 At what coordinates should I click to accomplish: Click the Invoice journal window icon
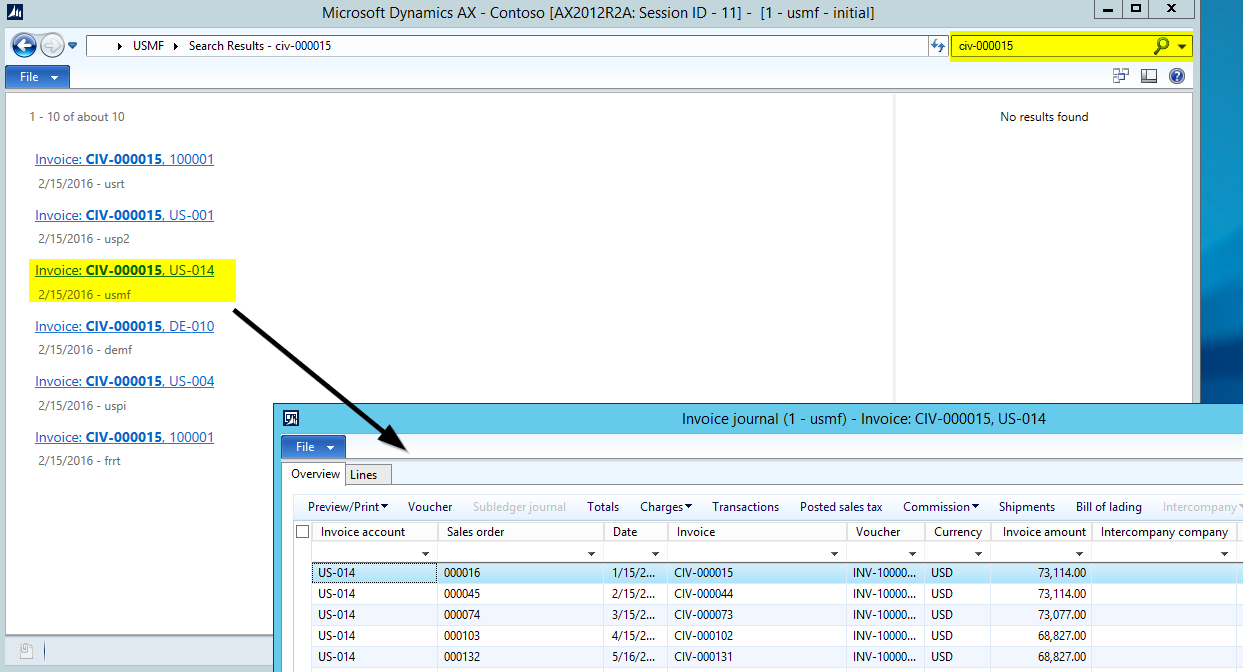[291, 419]
